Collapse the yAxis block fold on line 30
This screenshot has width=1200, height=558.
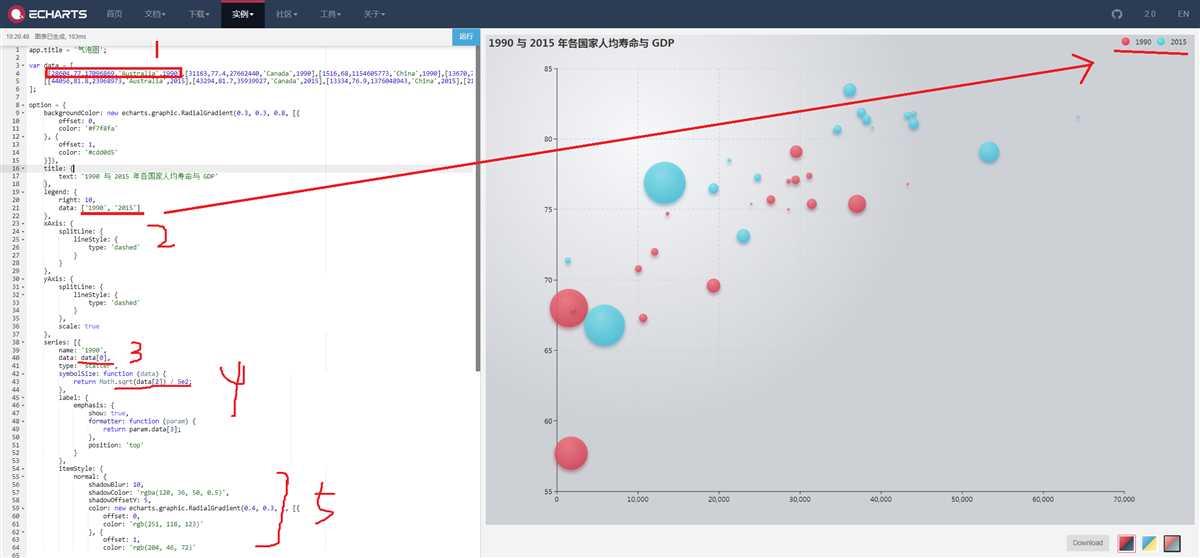click(x=24, y=279)
